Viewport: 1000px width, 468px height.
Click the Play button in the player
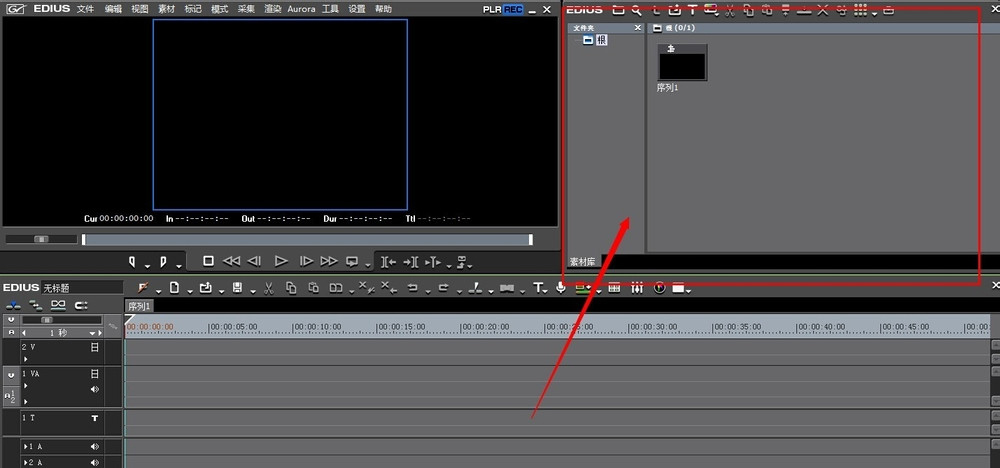pos(281,261)
